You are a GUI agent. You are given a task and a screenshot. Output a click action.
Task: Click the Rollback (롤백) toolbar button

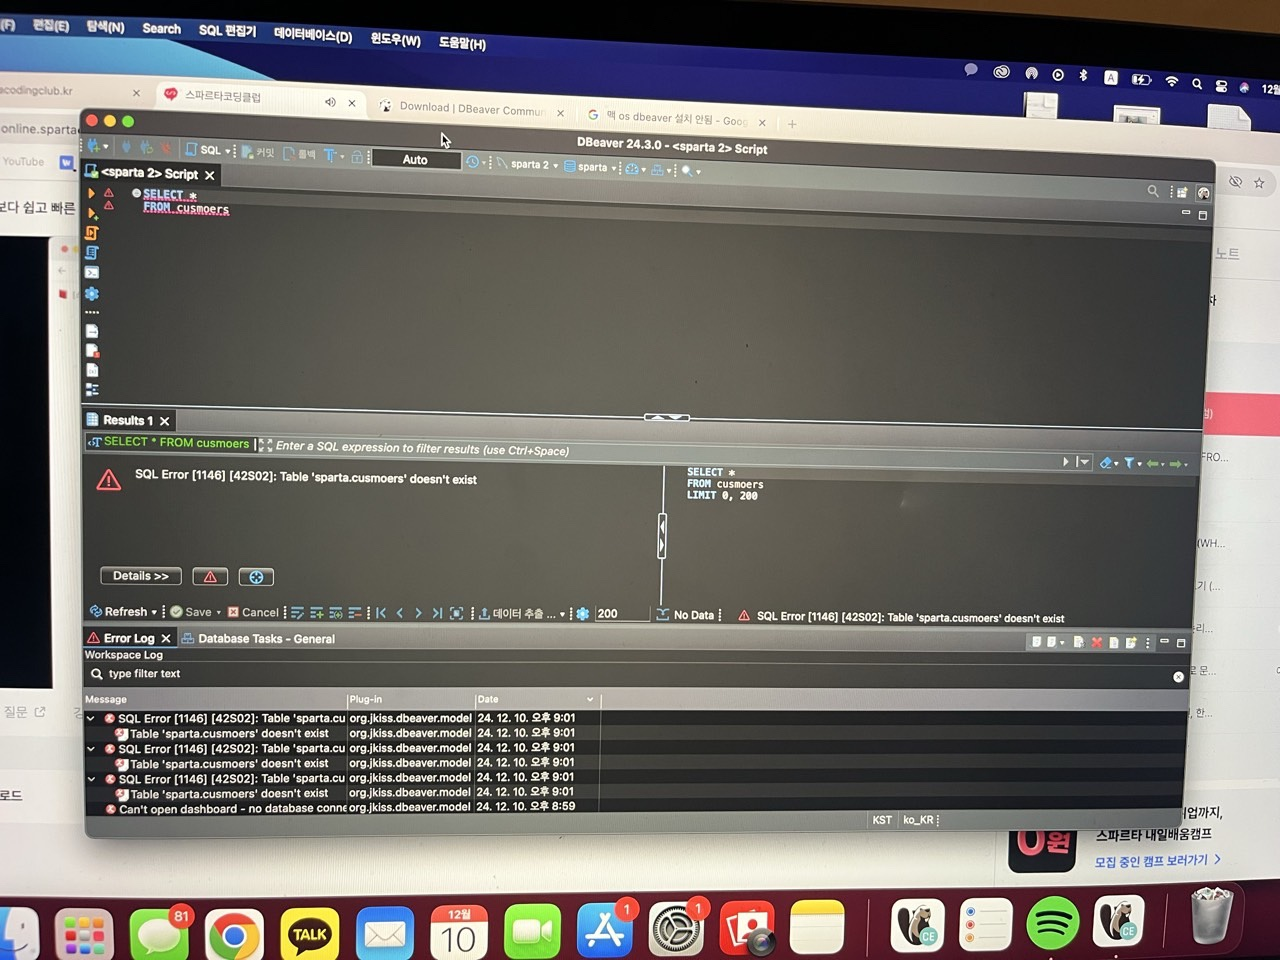(x=299, y=154)
